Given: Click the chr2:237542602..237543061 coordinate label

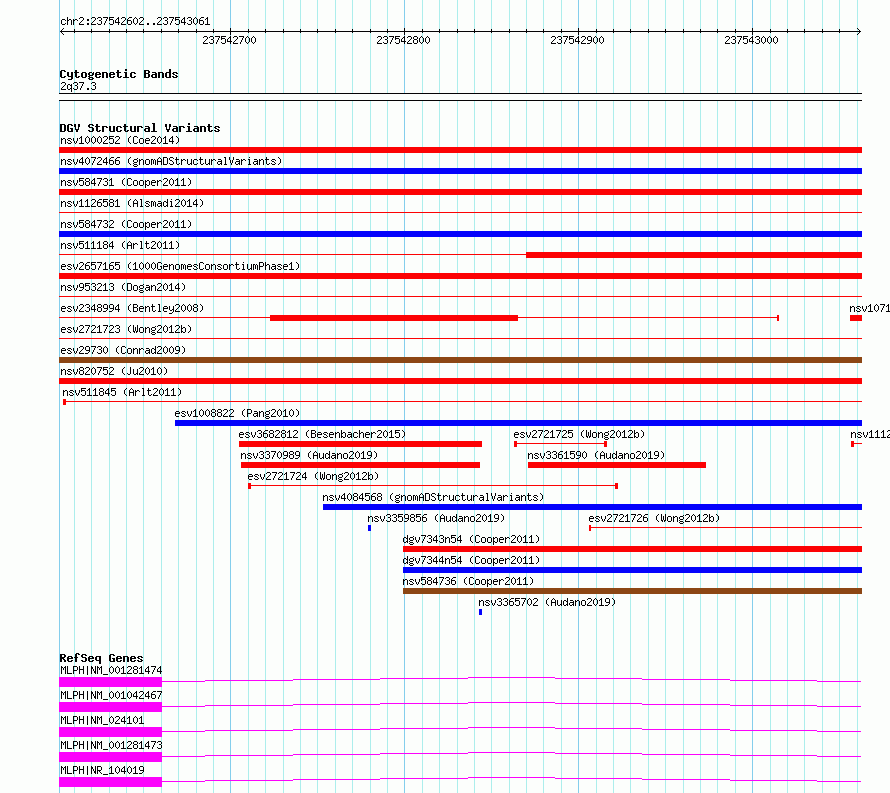Looking at the screenshot, I should point(135,21).
